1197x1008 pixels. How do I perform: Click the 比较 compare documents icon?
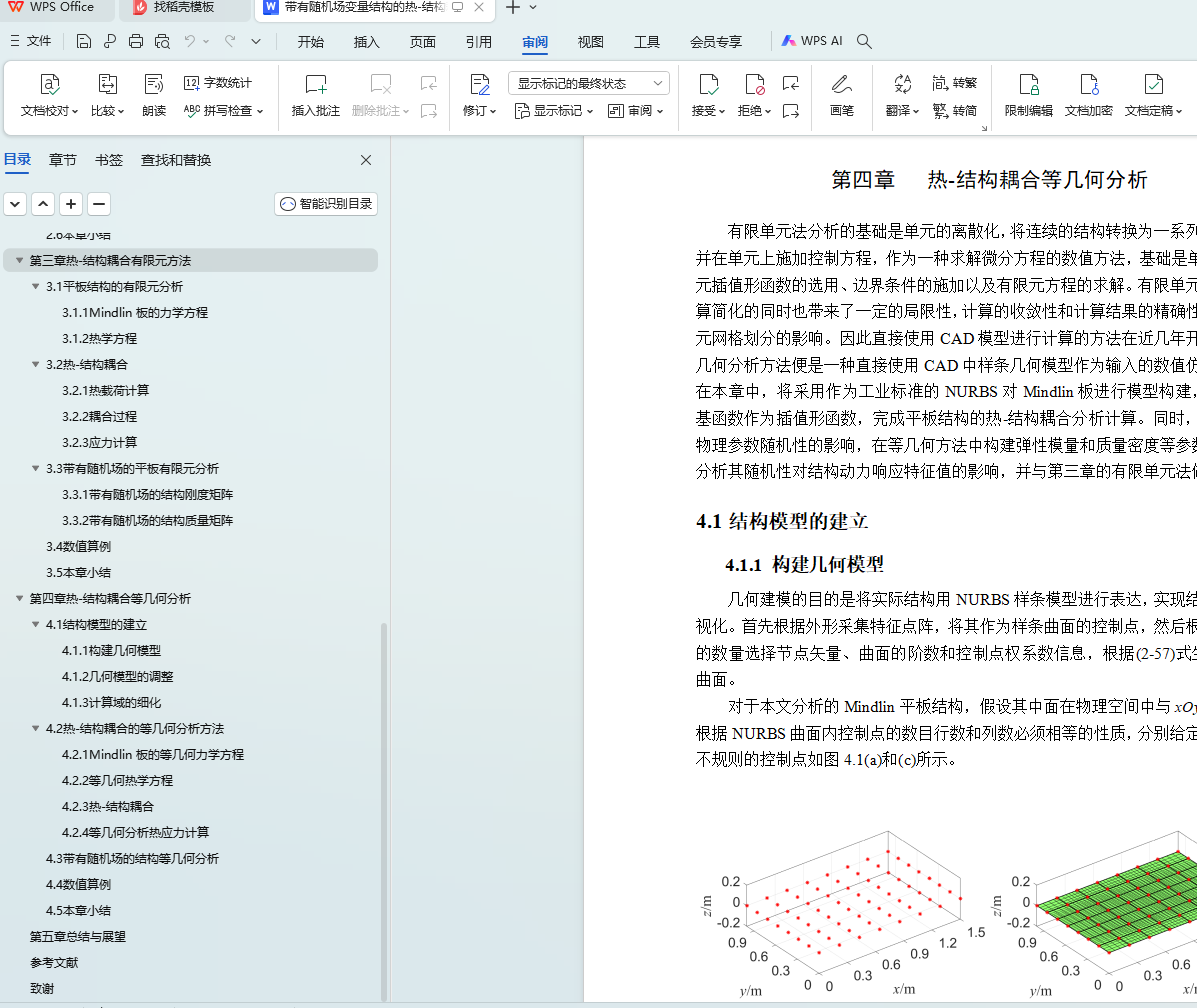coord(107,84)
